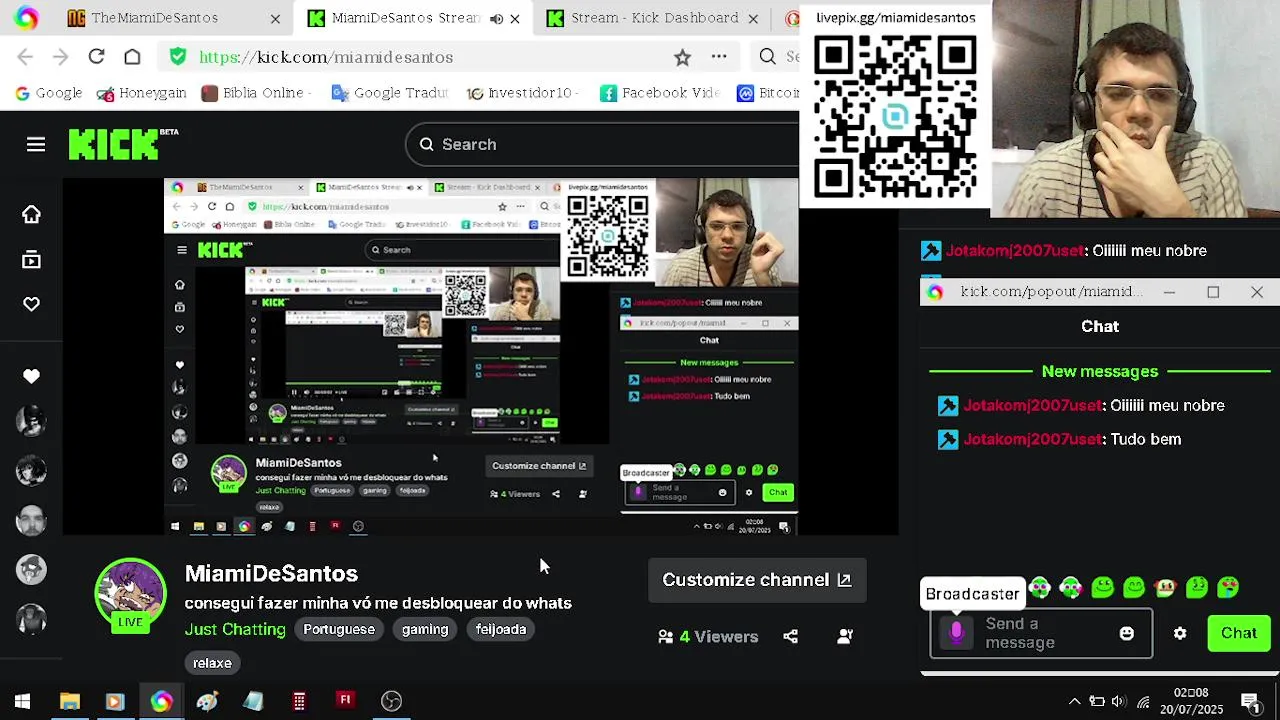This screenshot has height=720, width=1280.
Task: Open the Wi-Fi network tray icon
Action: coord(1143,701)
